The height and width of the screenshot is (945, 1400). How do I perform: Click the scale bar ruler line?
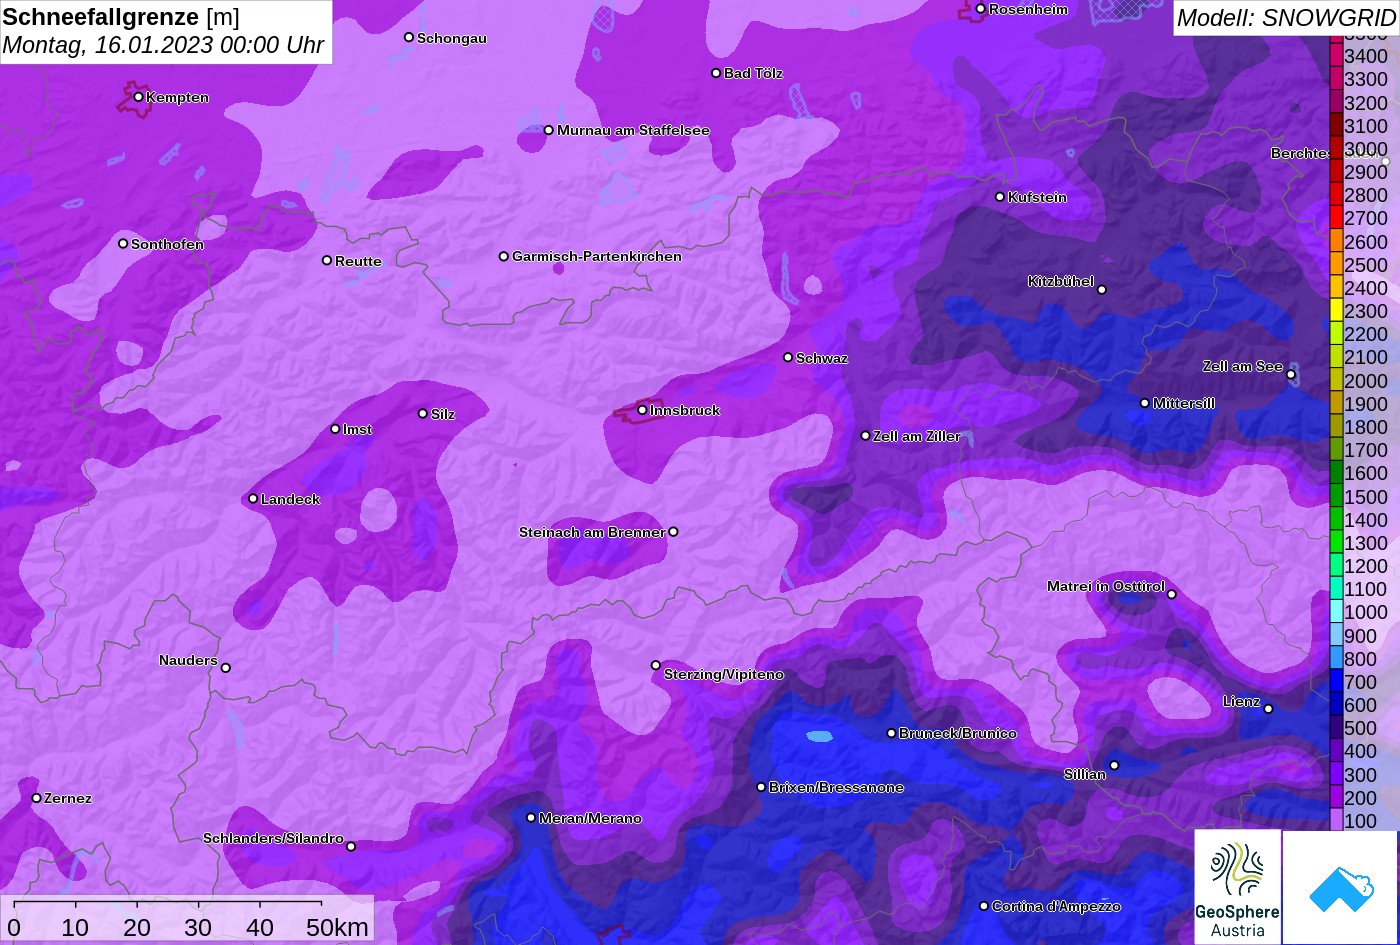pyautogui.click(x=168, y=904)
